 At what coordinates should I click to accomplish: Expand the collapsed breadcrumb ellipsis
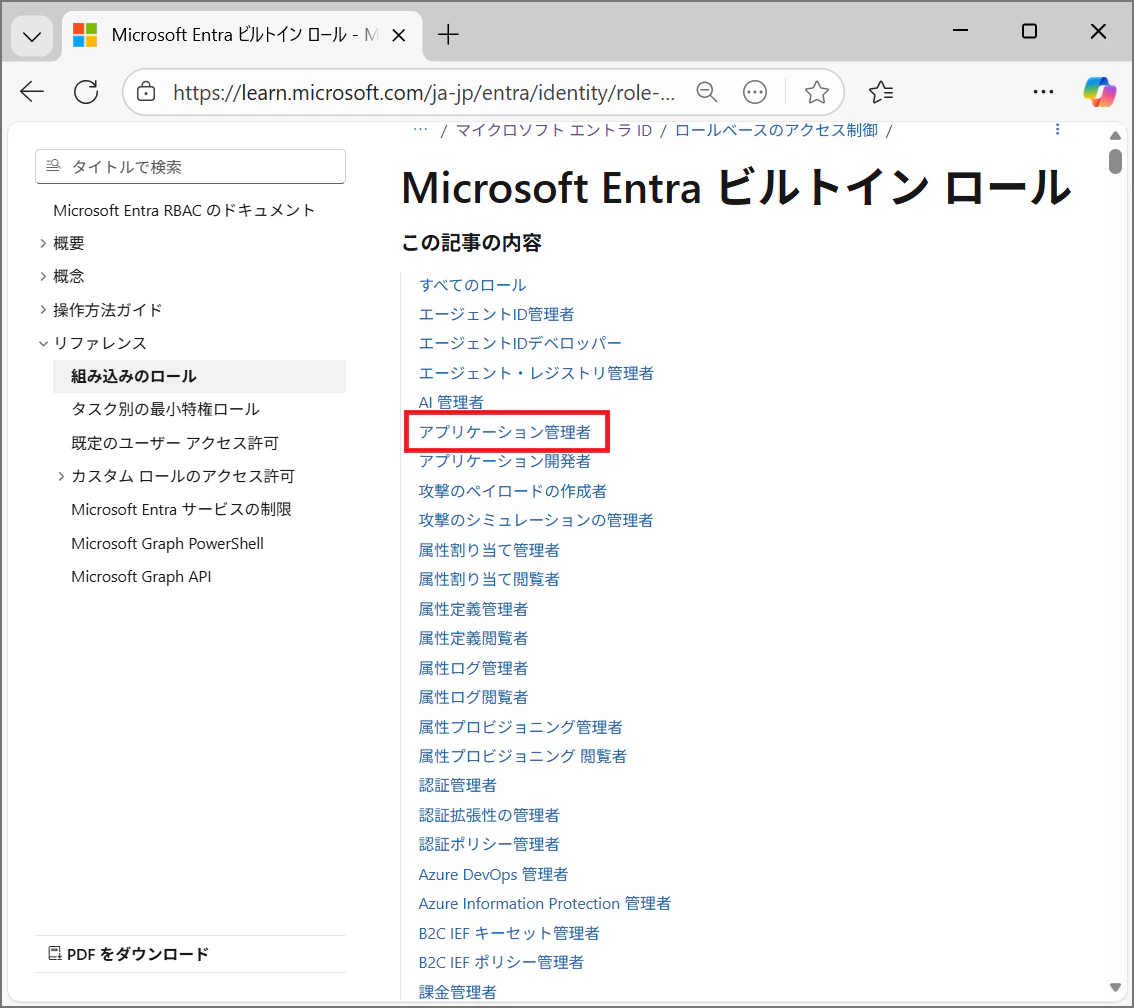coord(420,130)
